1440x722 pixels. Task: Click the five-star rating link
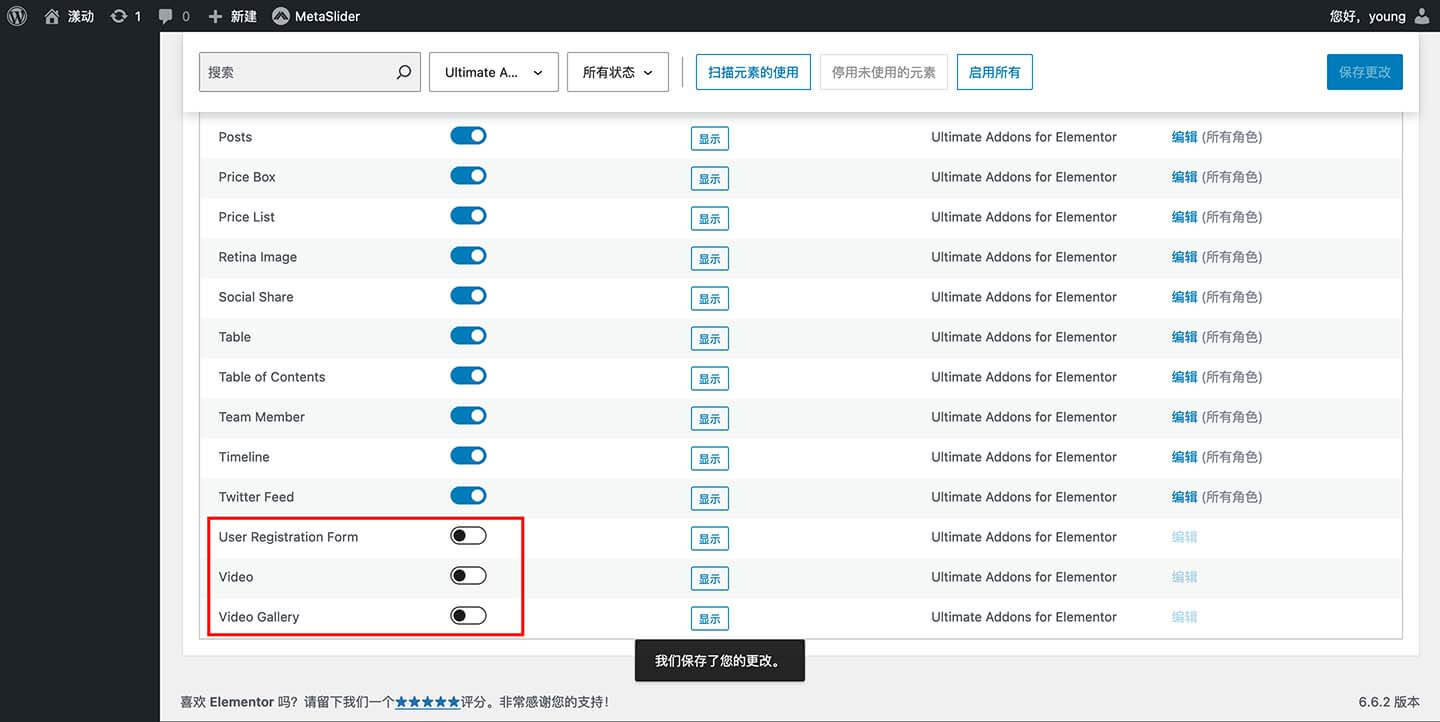pyautogui.click(x=427, y=702)
